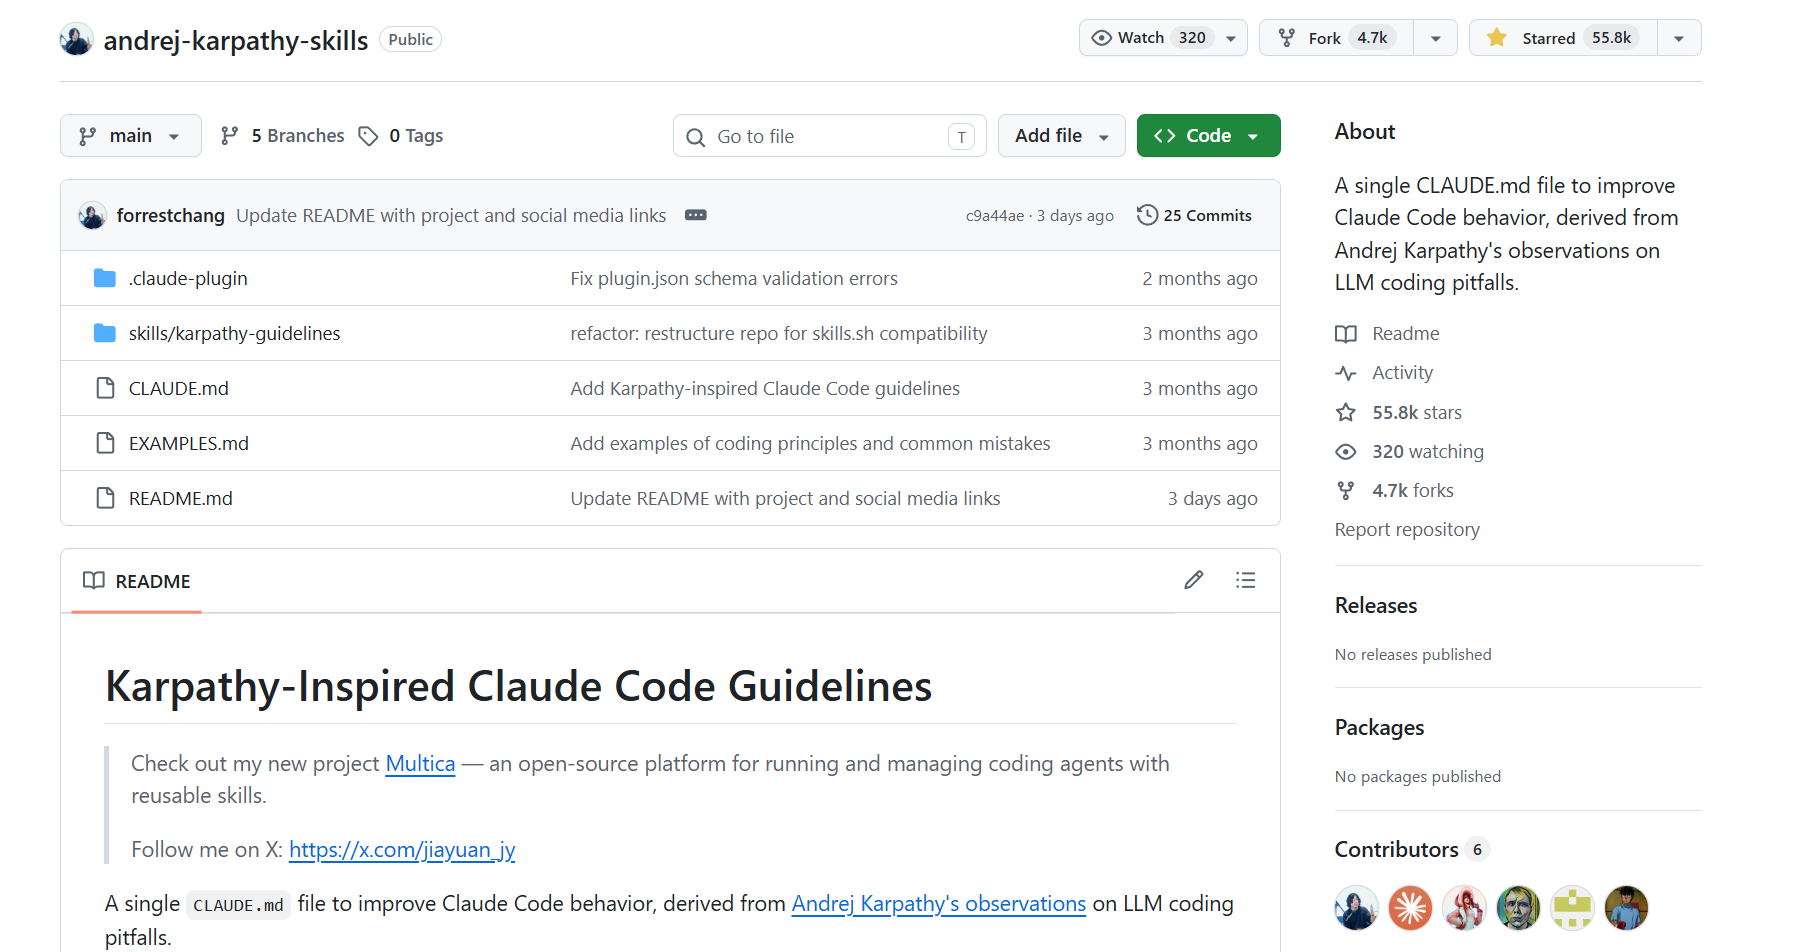Viewport: 1803px width, 952px height.
Task: Click the skills/karpathy-guidelines folder icon
Action: (x=104, y=333)
